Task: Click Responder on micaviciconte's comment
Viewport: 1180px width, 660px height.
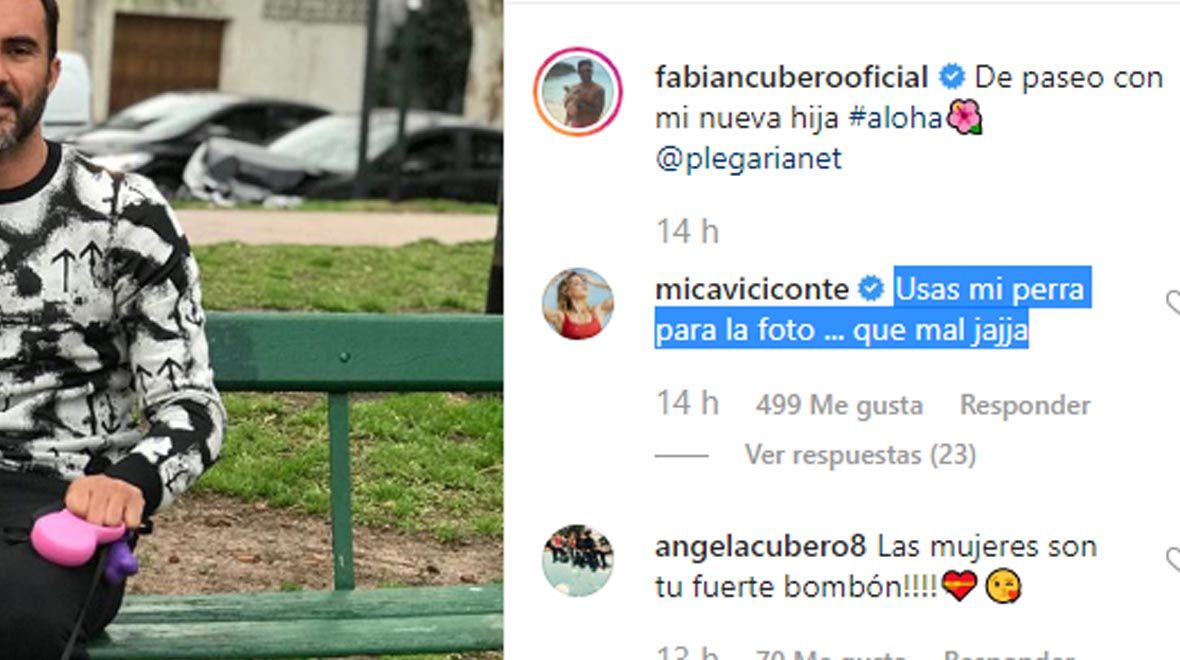Action: [x=1025, y=405]
